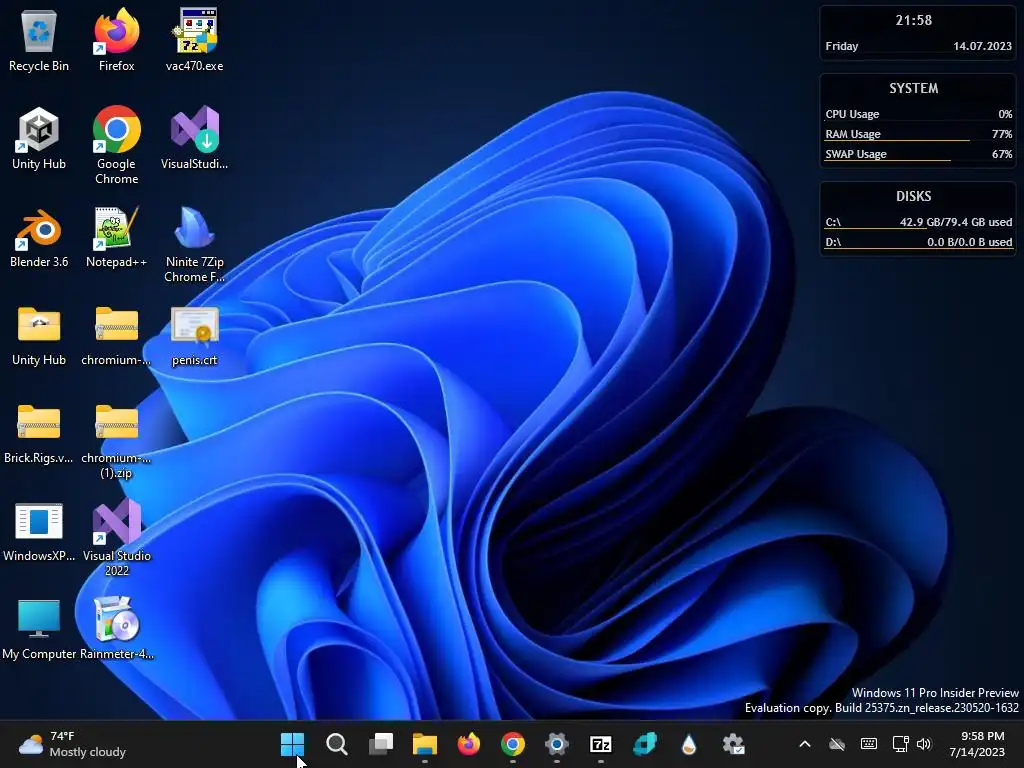Expand the hidden system tray icons chevron
The image size is (1024, 768).
805,744
